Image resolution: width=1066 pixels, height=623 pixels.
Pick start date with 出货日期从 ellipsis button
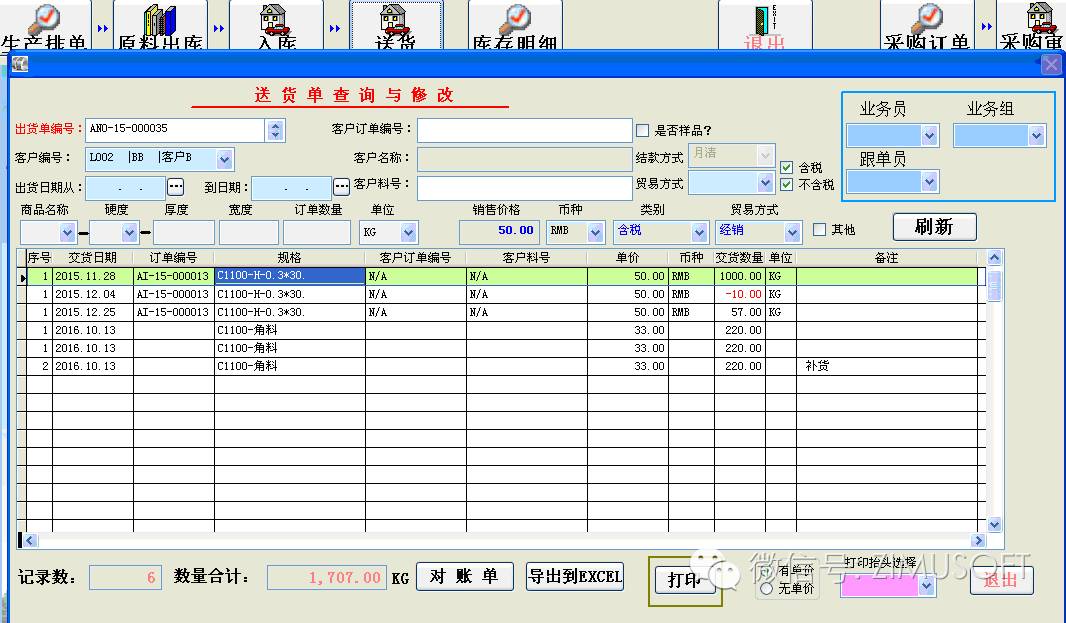[x=176, y=187]
